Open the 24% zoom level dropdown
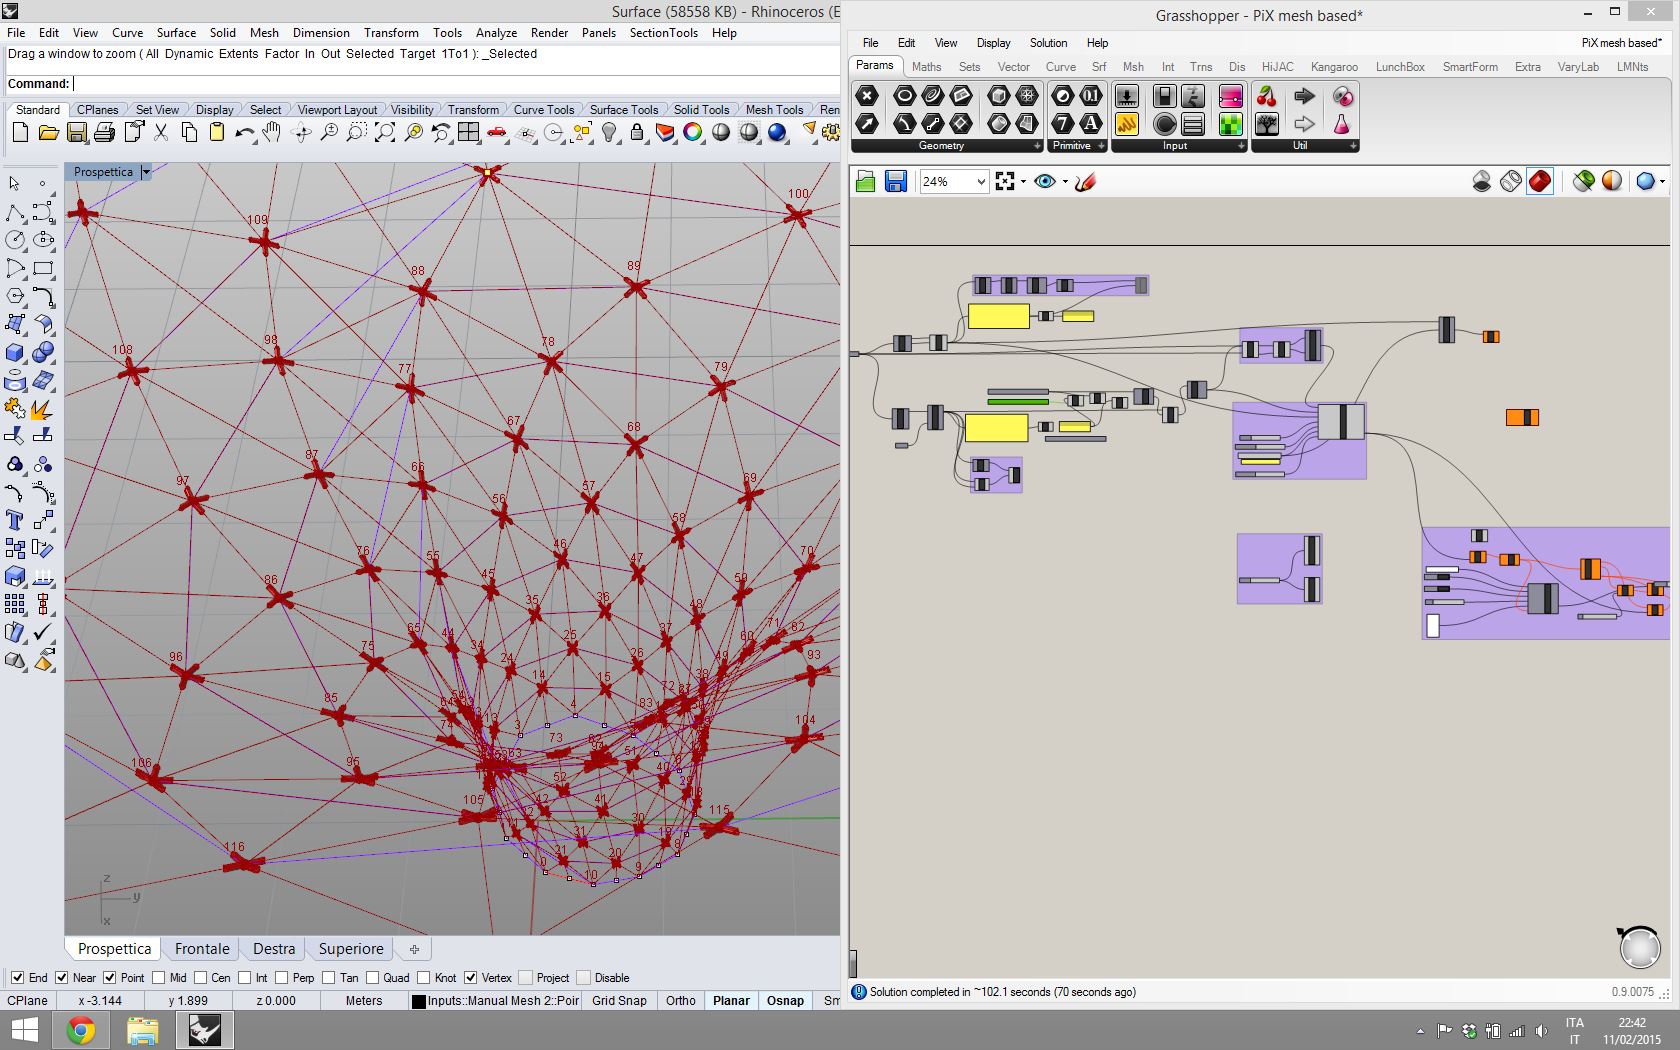The height and width of the screenshot is (1050, 1680). coord(981,181)
